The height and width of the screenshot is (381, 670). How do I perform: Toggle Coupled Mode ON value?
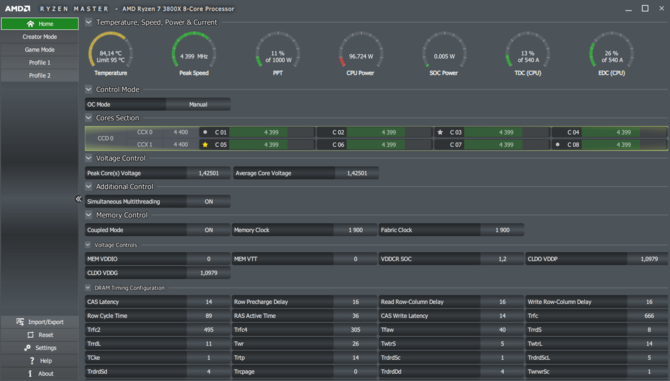click(x=209, y=230)
